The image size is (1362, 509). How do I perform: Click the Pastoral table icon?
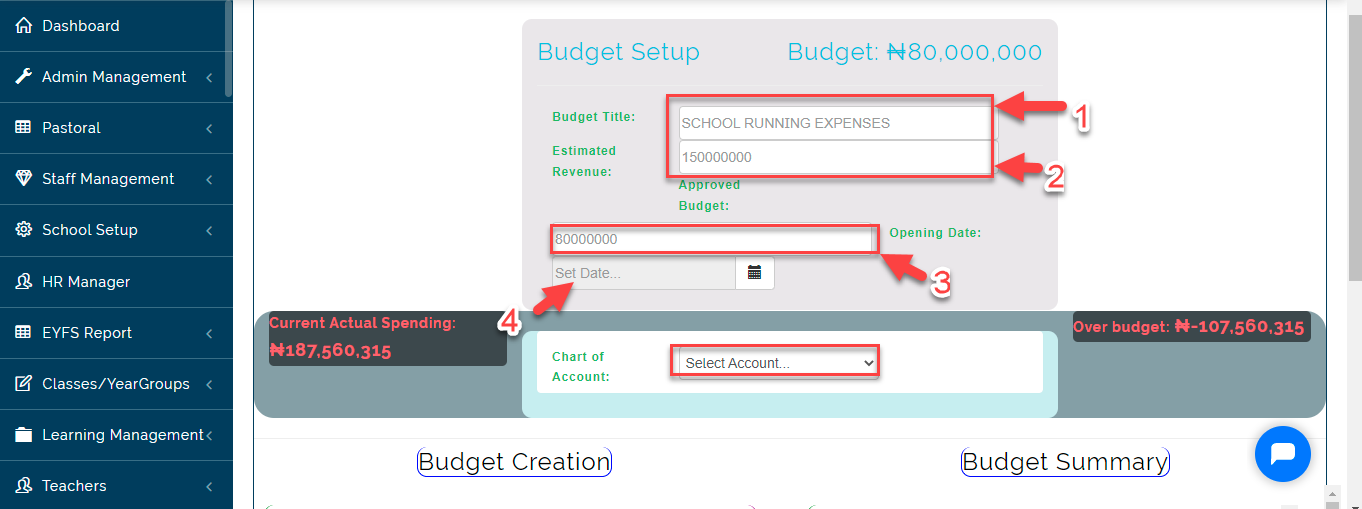(x=24, y=128)
